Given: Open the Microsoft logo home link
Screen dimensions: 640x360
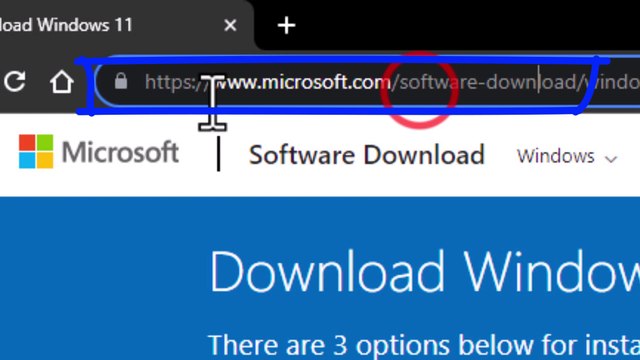Looking at the screenshot, I should coord(99,152).
